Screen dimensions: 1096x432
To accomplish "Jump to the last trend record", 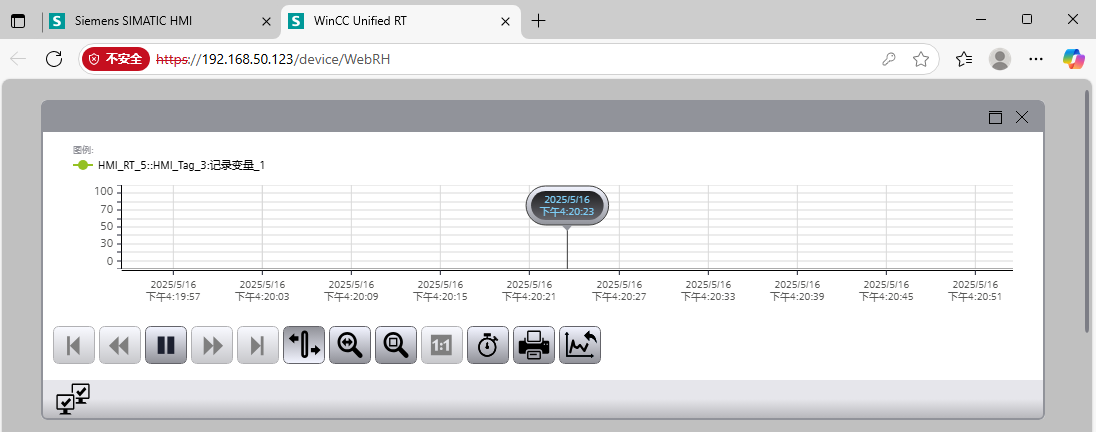I will pos(258,345).
